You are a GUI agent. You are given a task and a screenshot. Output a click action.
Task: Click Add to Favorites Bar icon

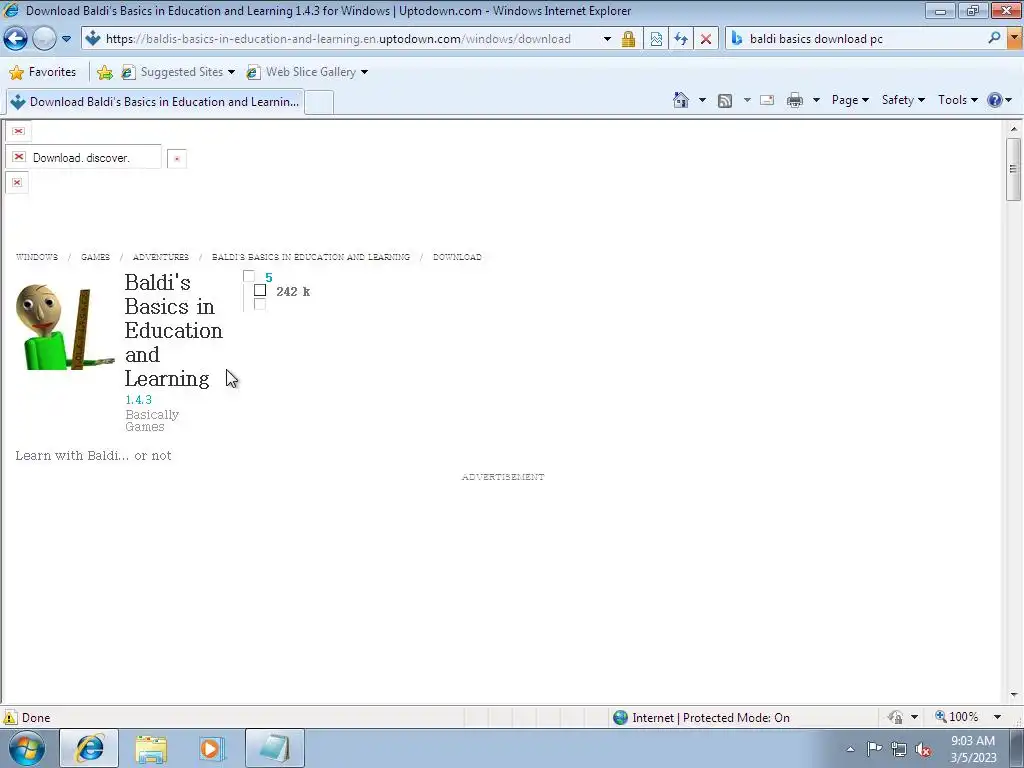104,72
